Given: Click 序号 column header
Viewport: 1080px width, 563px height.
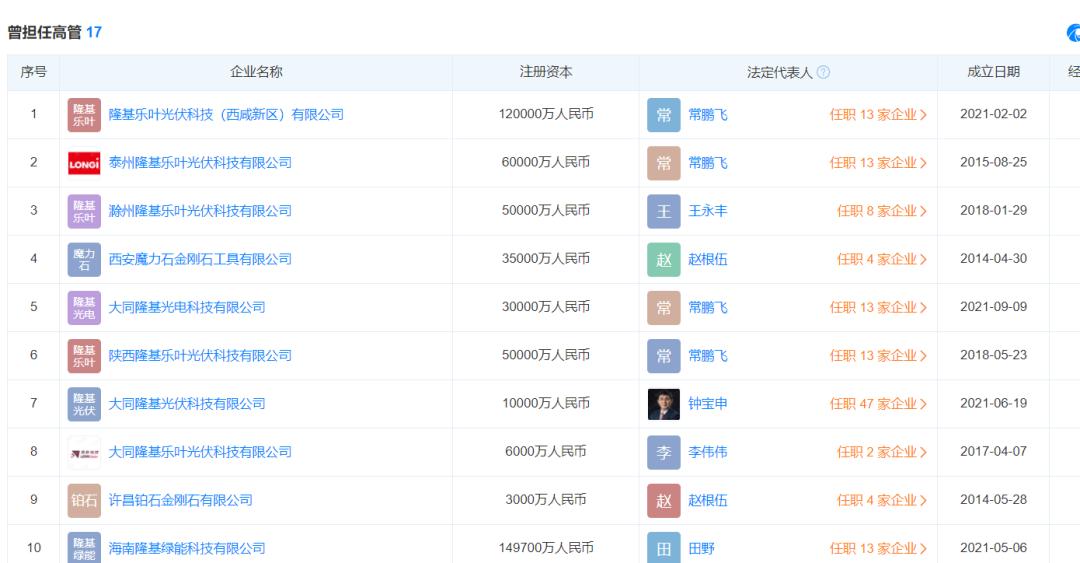Looking at the screenshot, I should tap(34, 72).
